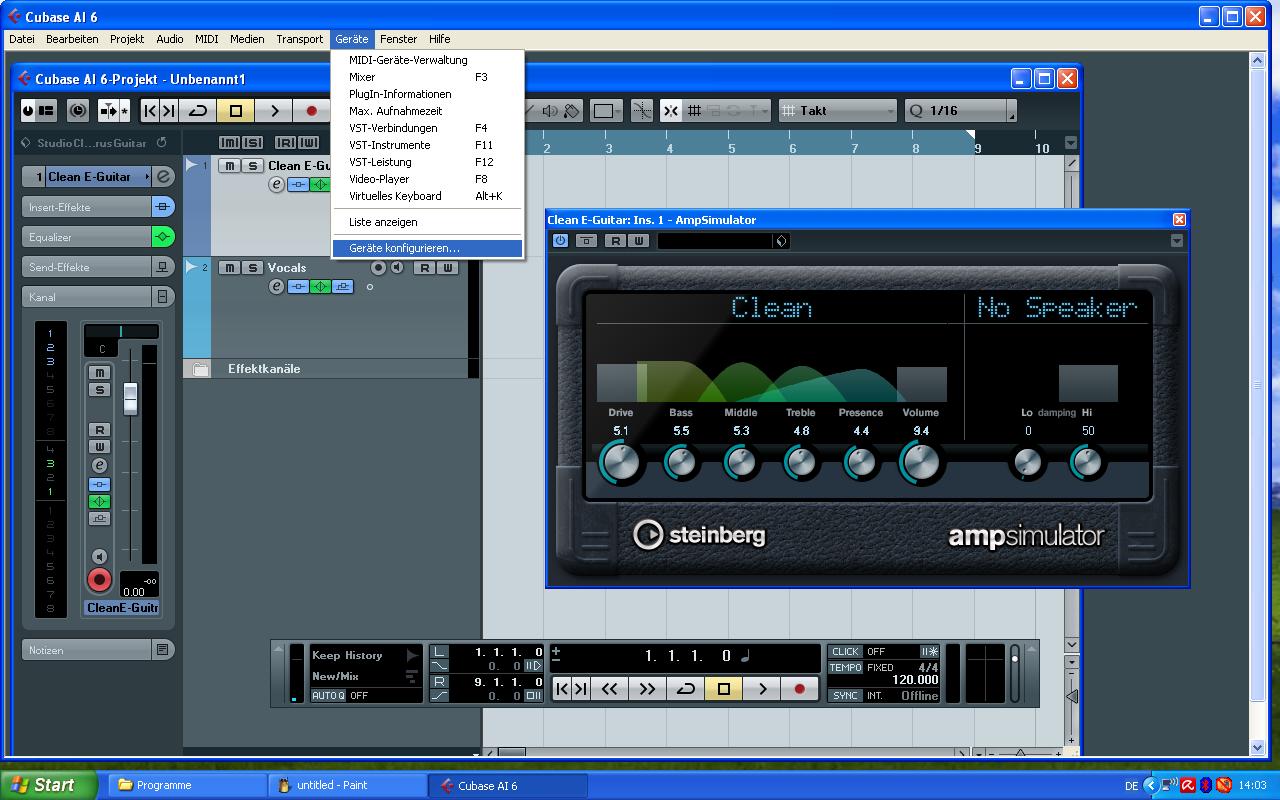1280x800 pixels.
Task: Open the Takt grid type dropdown
Action: pos(837,111)
